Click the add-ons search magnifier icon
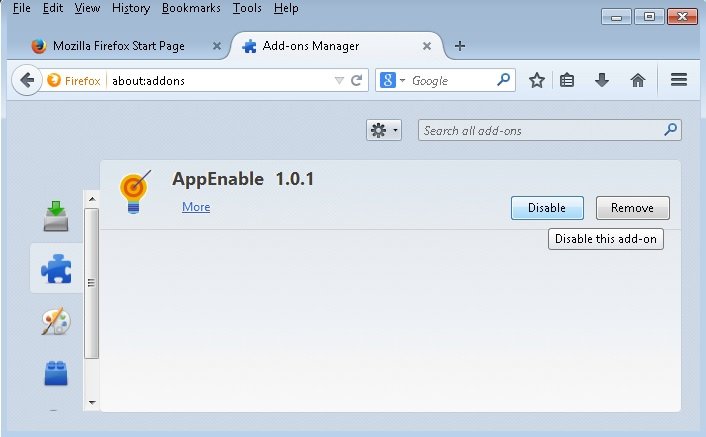 click(x=670, y=130)
